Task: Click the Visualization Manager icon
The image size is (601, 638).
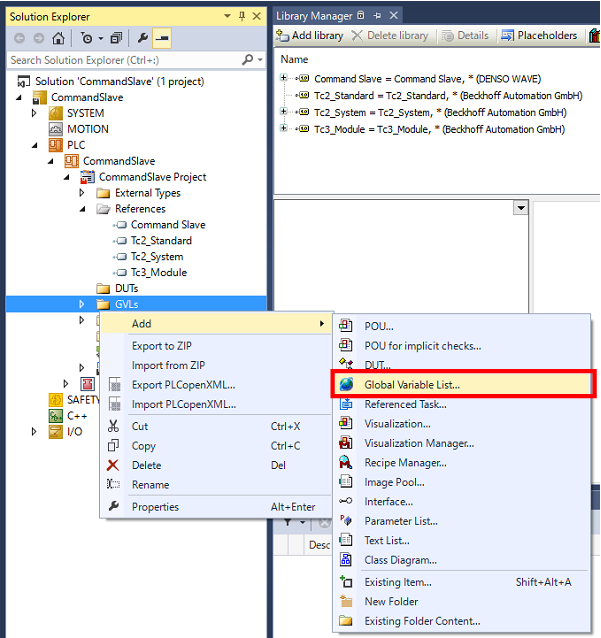Action: [x=346, y=443]
